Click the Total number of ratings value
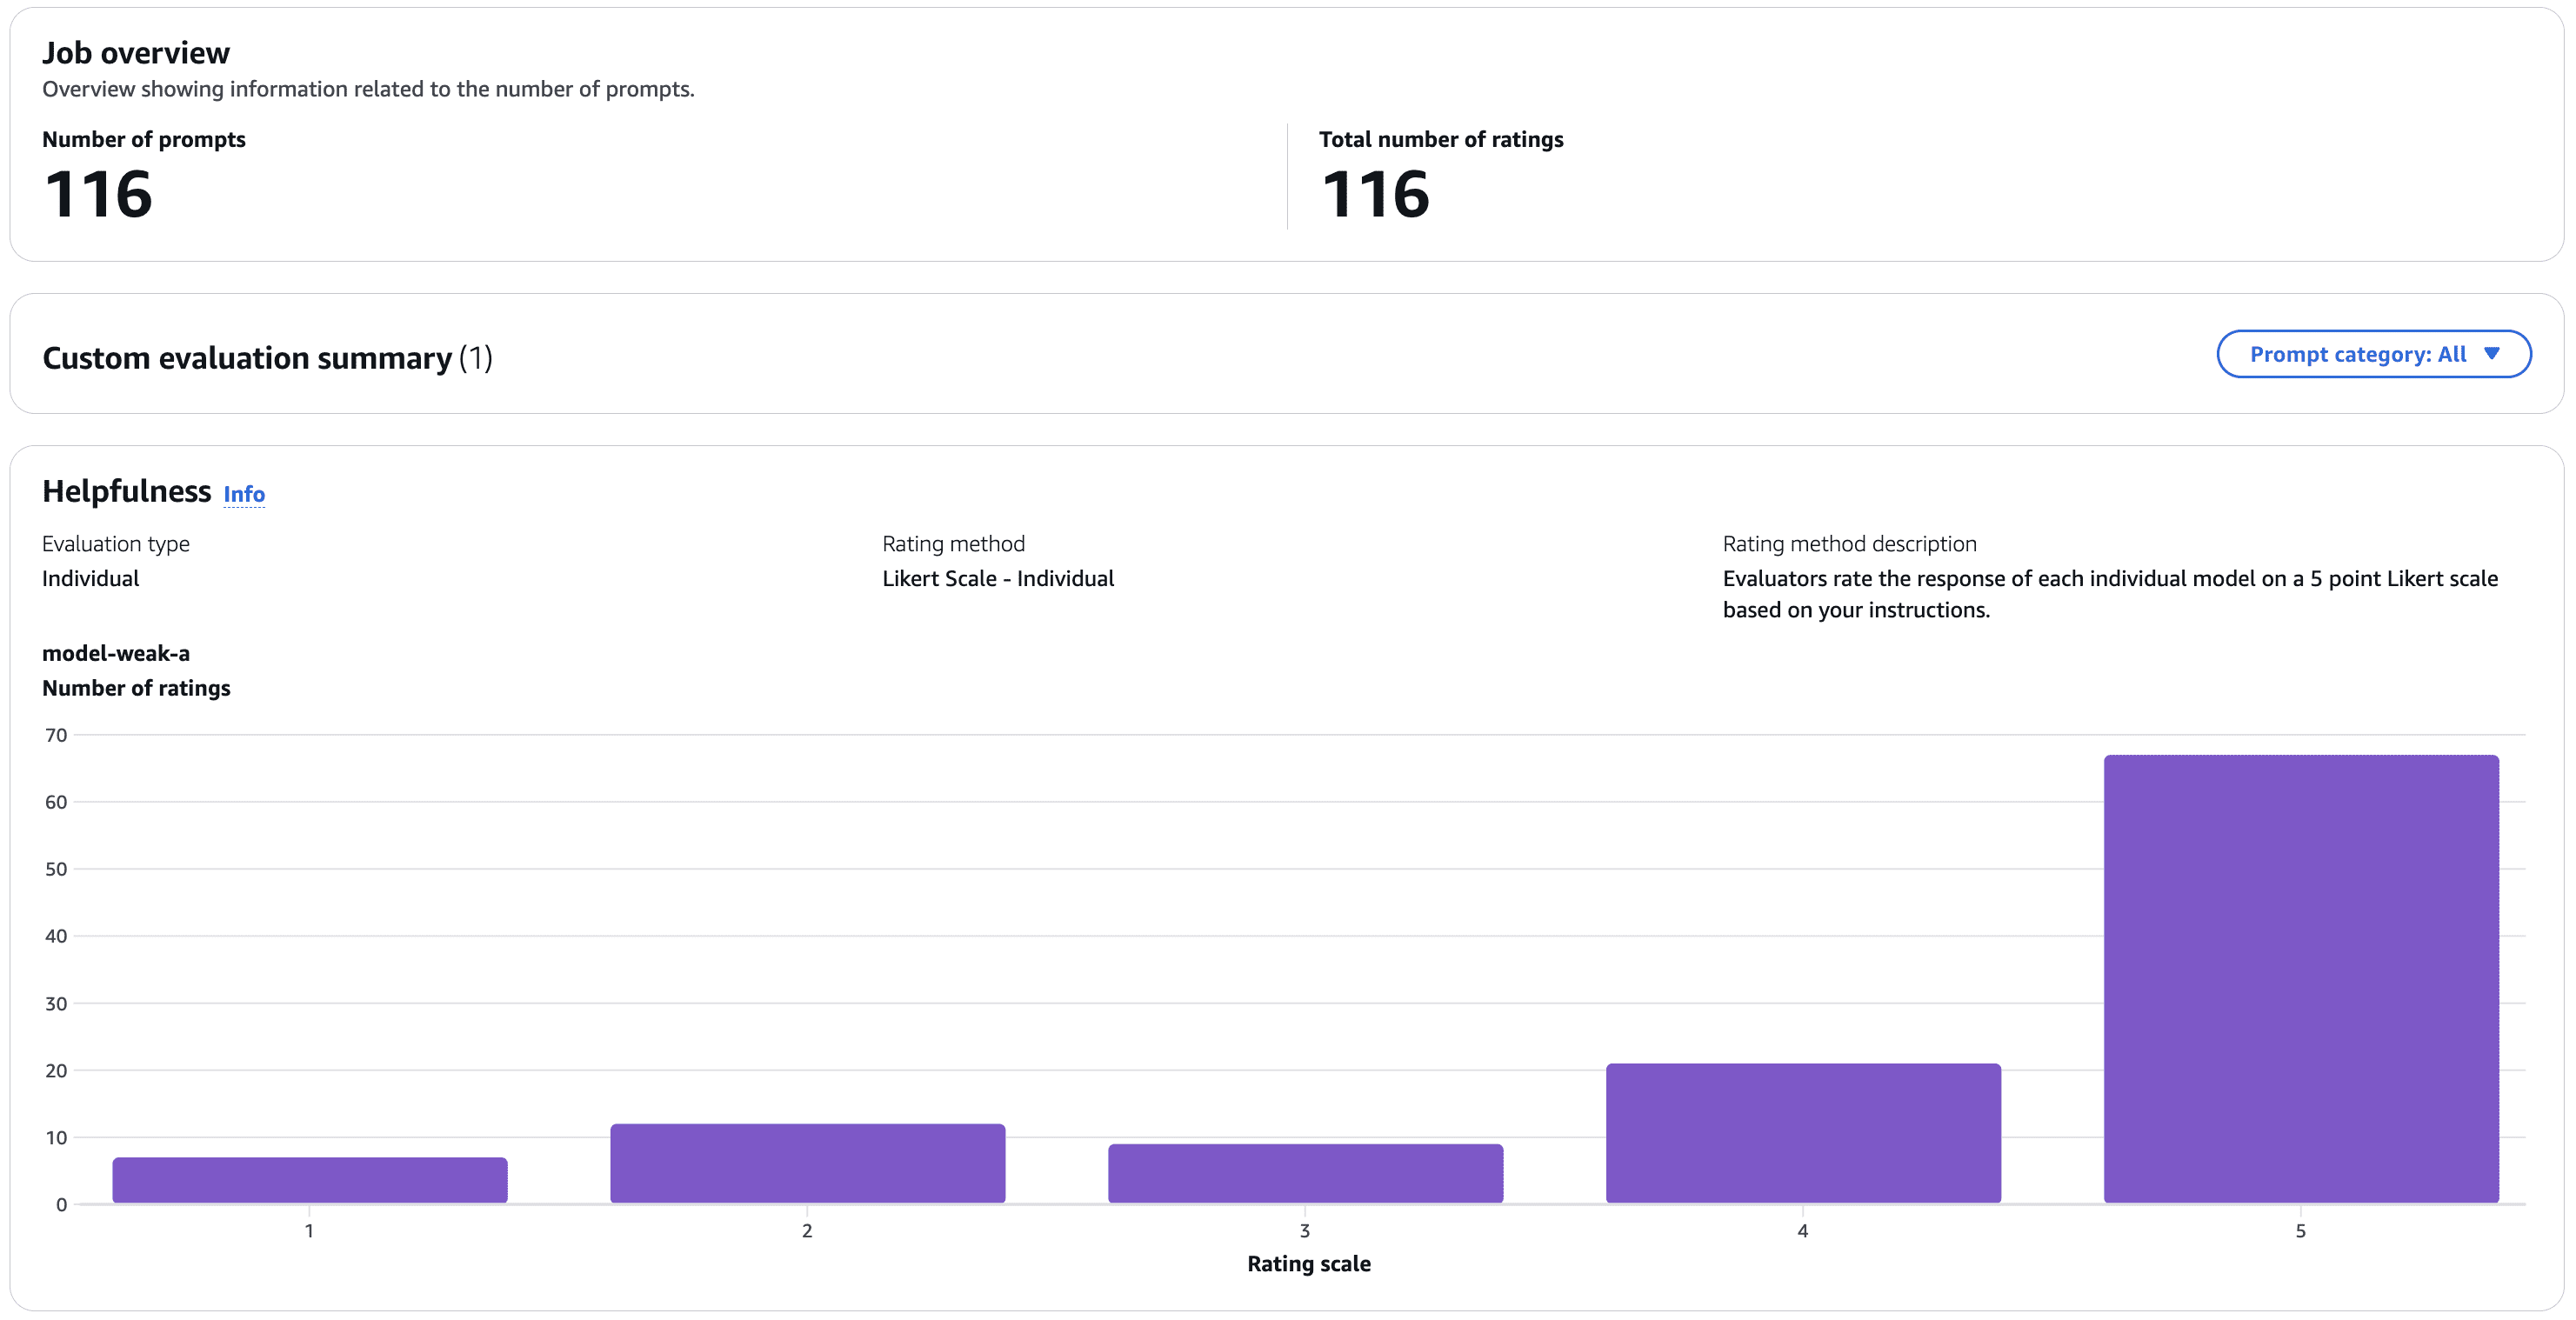 [1375, 194]
